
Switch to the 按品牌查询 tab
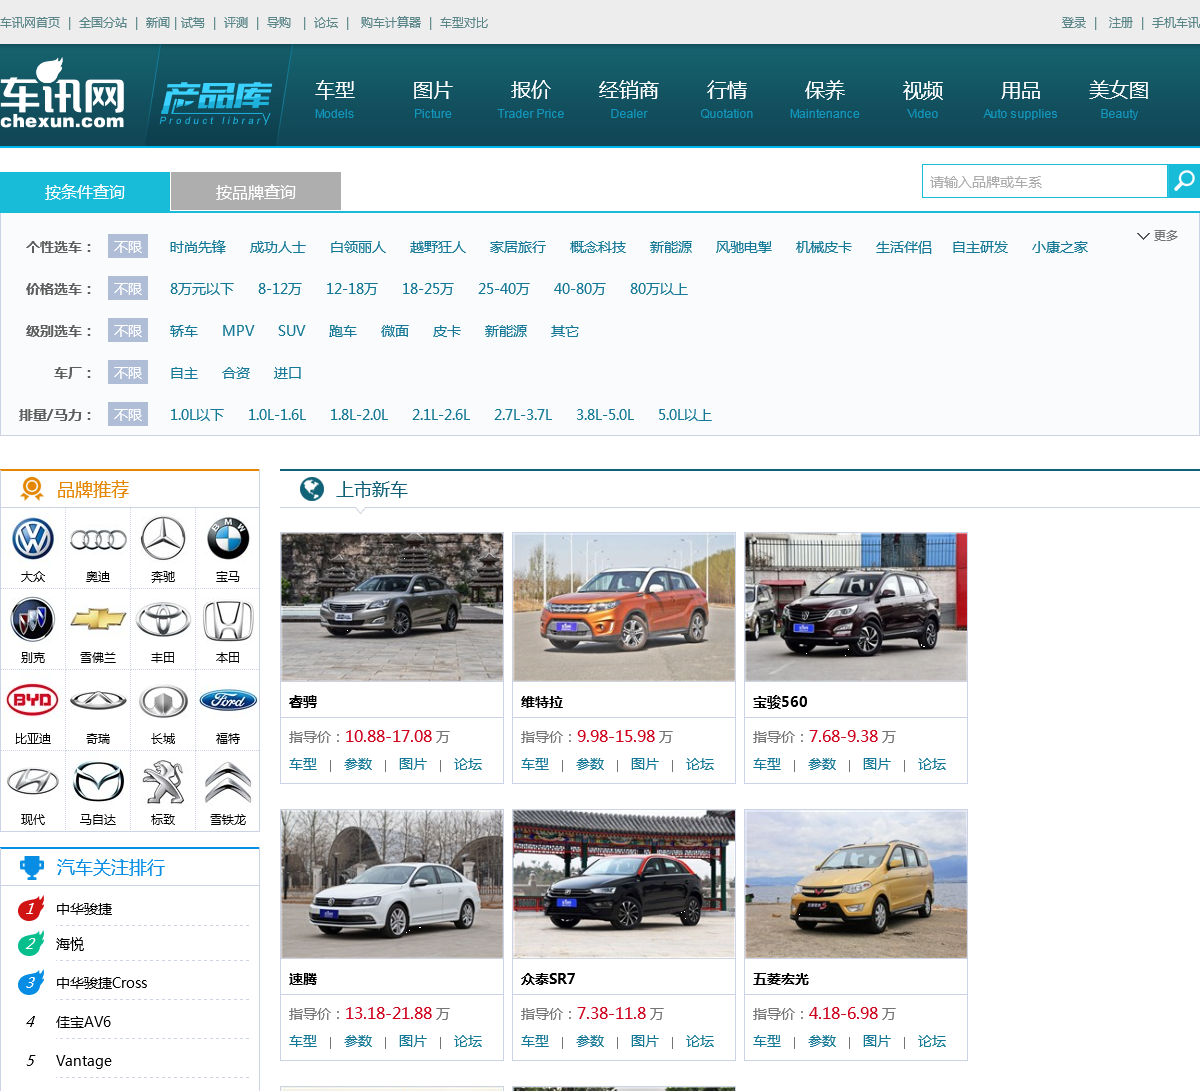(256, 192)
